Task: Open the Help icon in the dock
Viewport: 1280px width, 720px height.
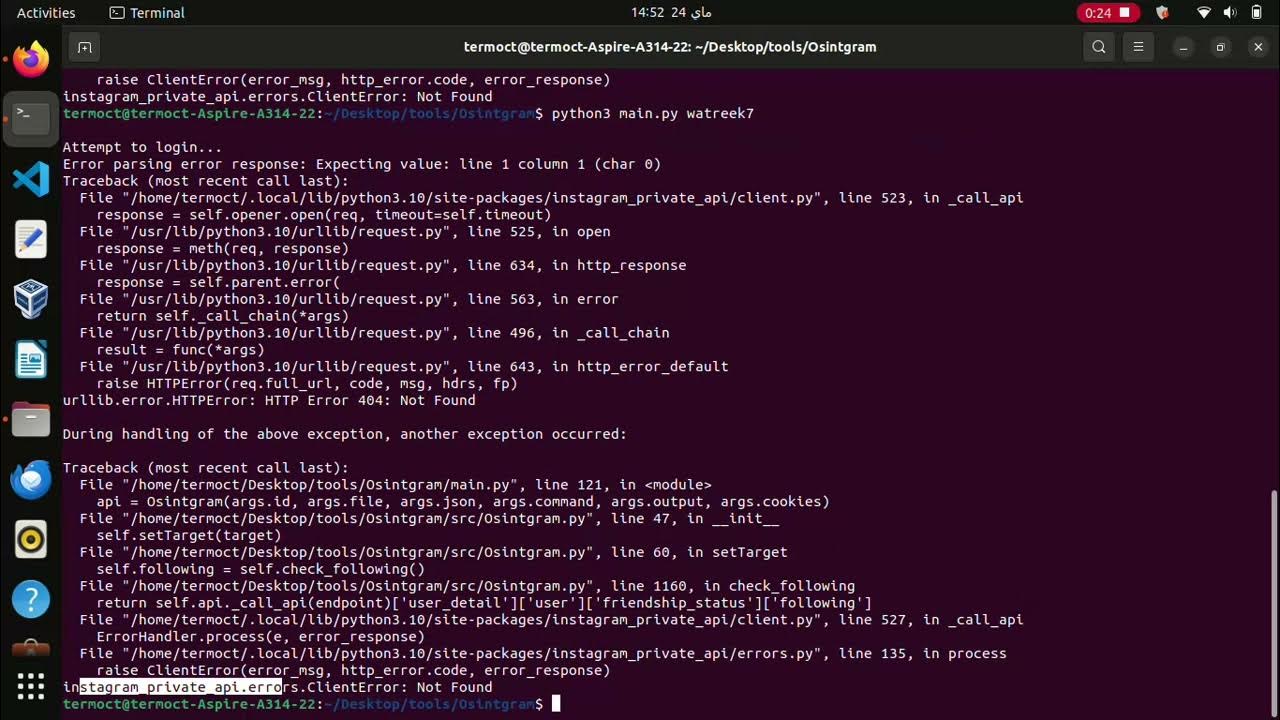Action: (31, 600)
